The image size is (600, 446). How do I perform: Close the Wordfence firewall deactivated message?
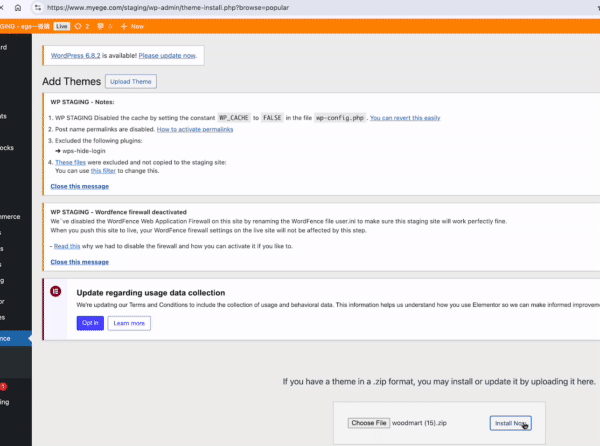click(80, 262)
